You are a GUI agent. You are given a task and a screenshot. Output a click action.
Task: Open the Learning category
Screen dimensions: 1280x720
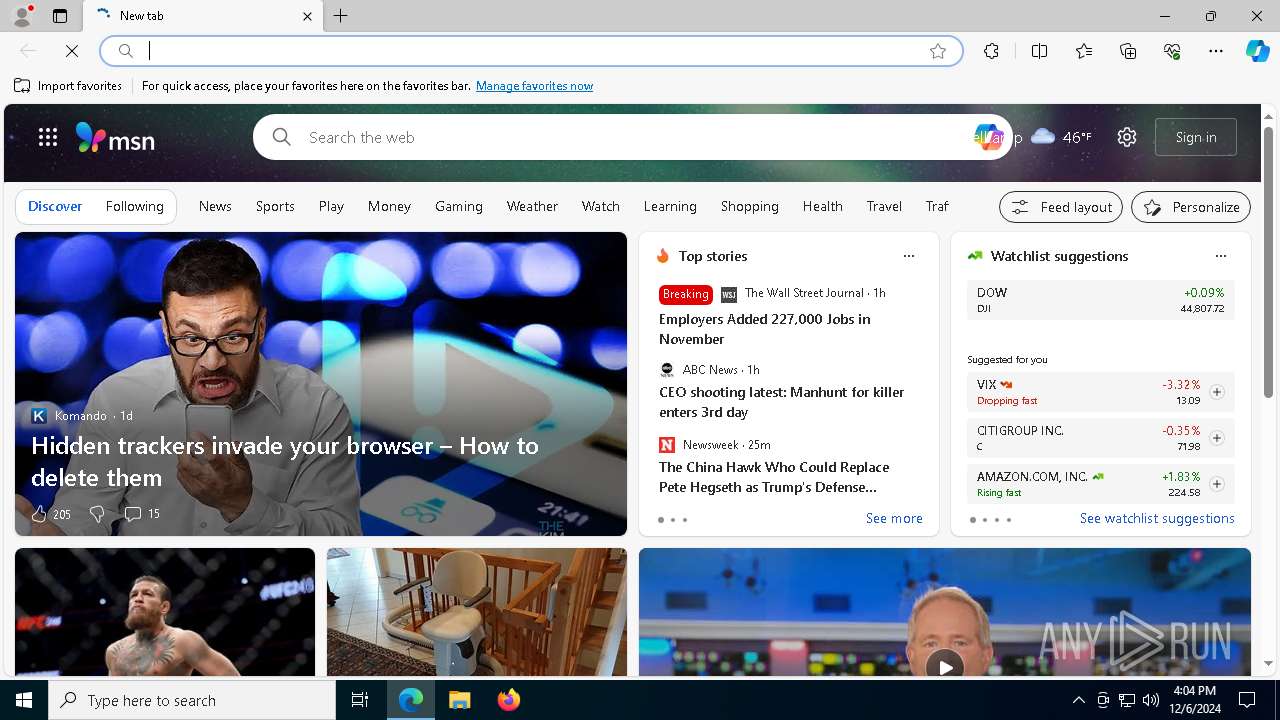[x=670, y=206]
